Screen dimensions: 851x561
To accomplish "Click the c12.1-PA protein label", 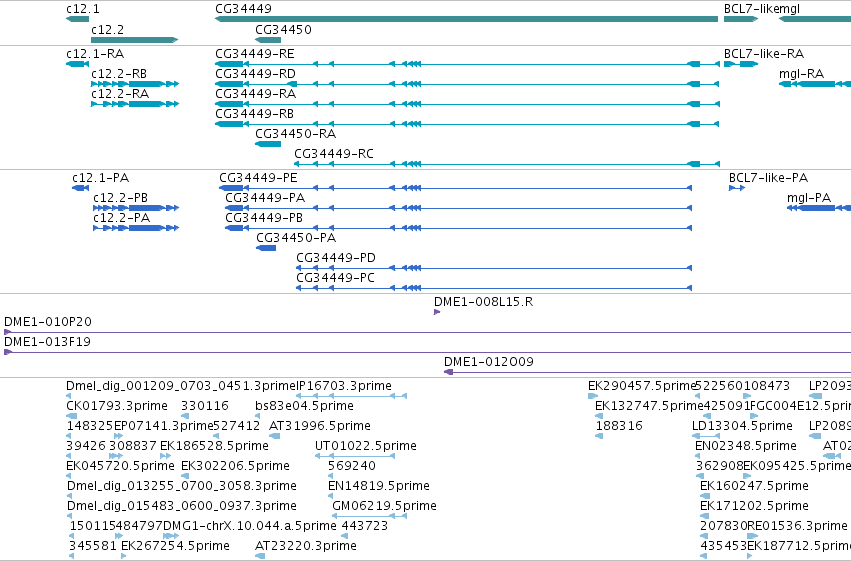I will coord(100,178).
